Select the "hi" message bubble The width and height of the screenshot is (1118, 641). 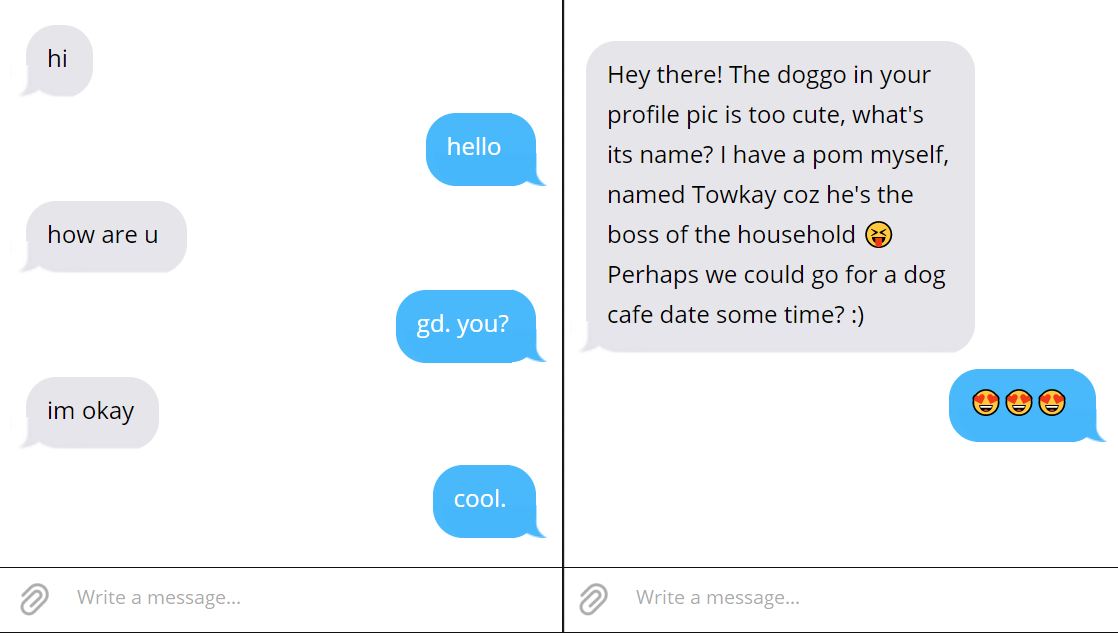(x=58, y=60)
